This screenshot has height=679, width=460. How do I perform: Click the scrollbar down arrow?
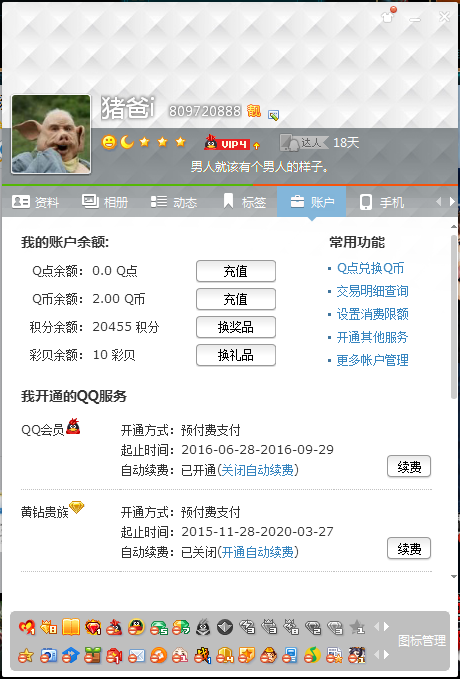454,577
